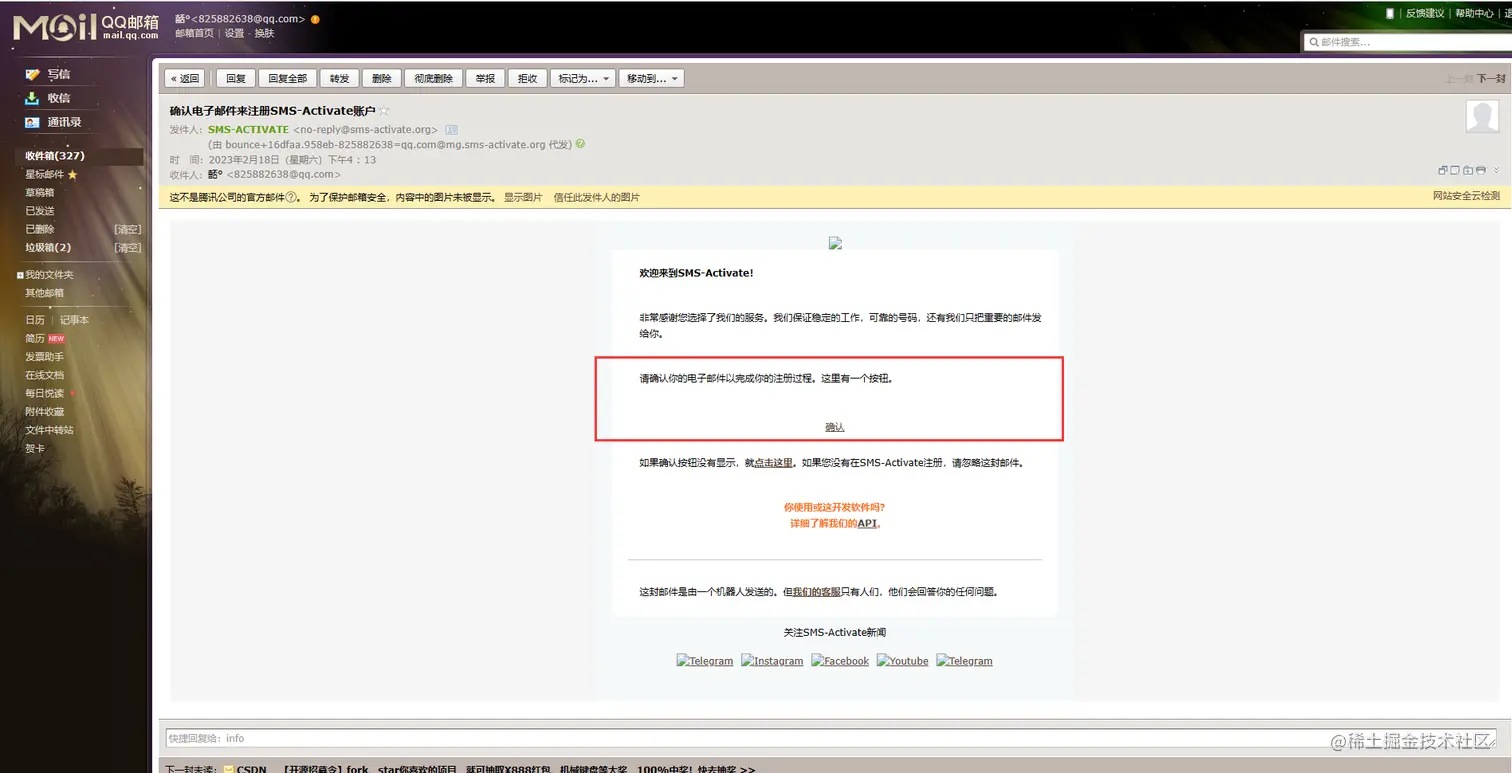Open 文件中转站 file transfer station
Screen dimensions: 1512x773
point(49,430)
